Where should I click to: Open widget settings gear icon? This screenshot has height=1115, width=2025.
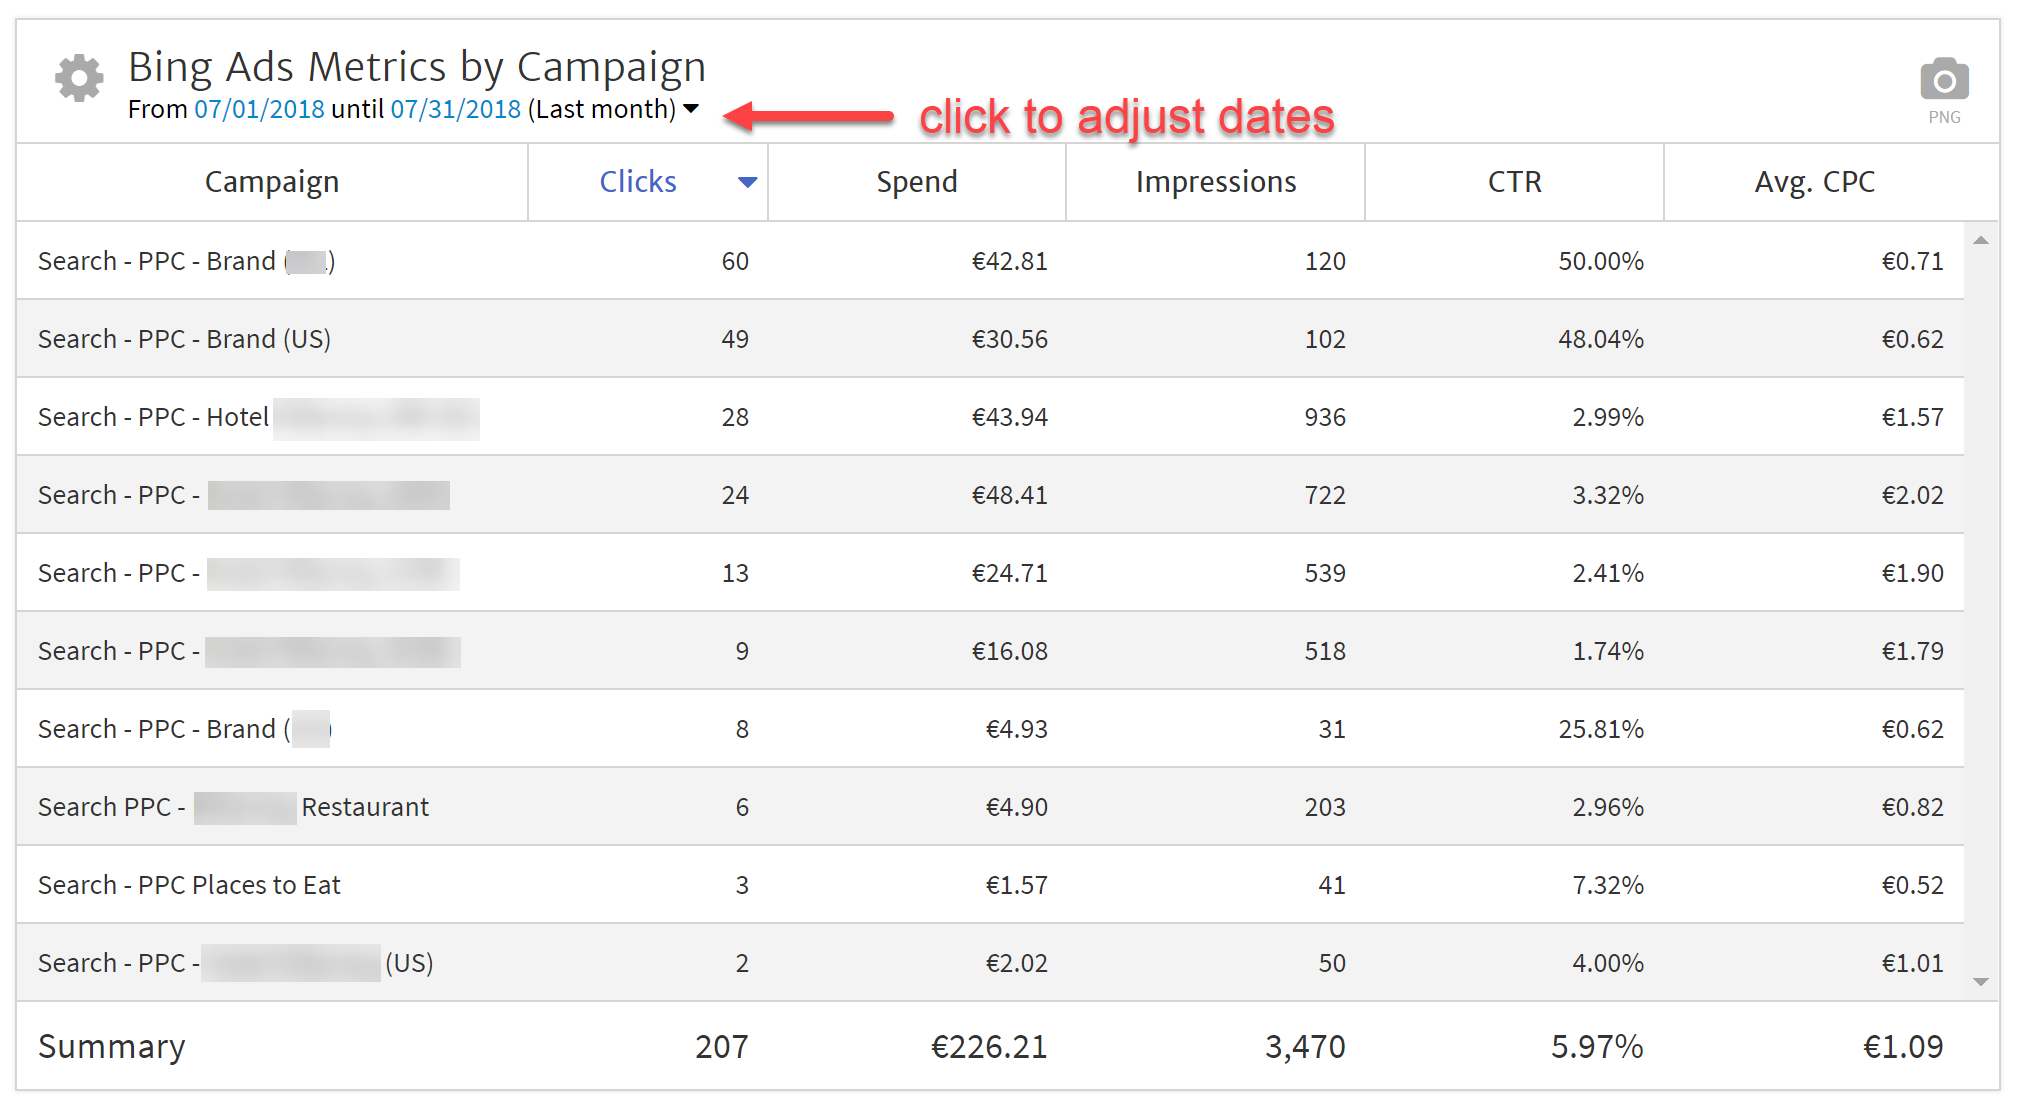79,78
